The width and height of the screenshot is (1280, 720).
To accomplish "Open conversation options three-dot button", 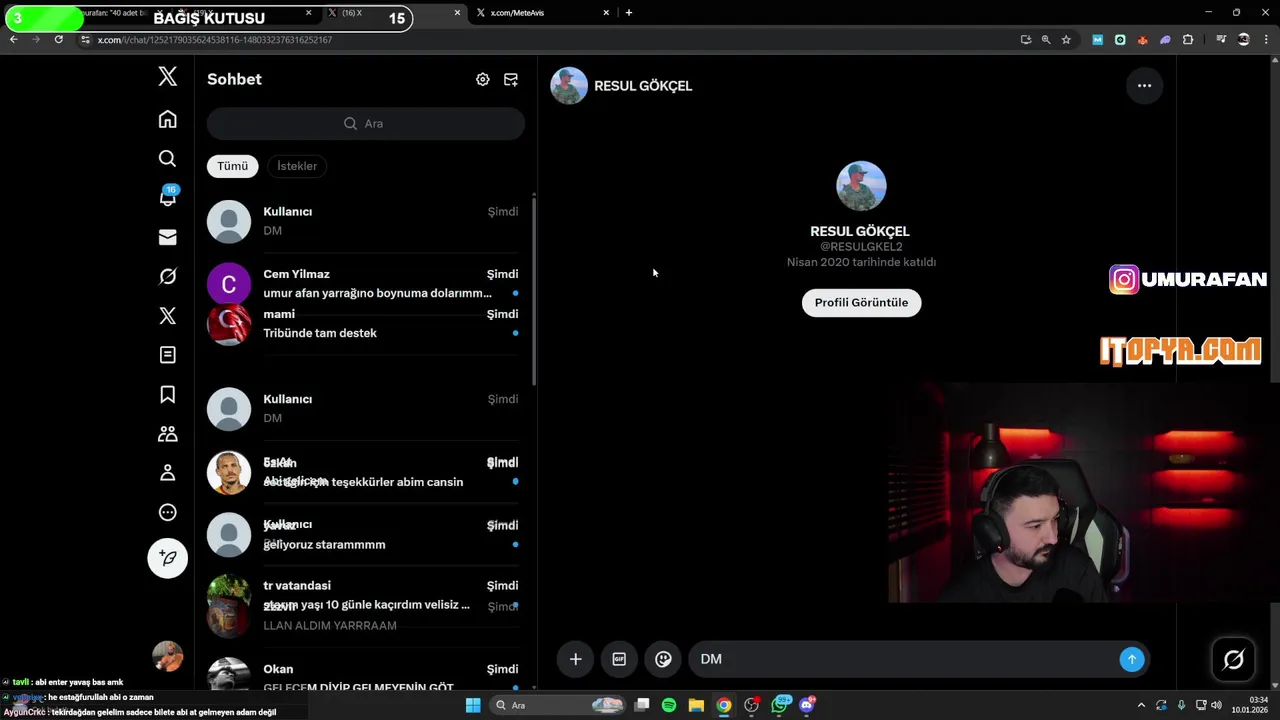I will pos(1145,86).
